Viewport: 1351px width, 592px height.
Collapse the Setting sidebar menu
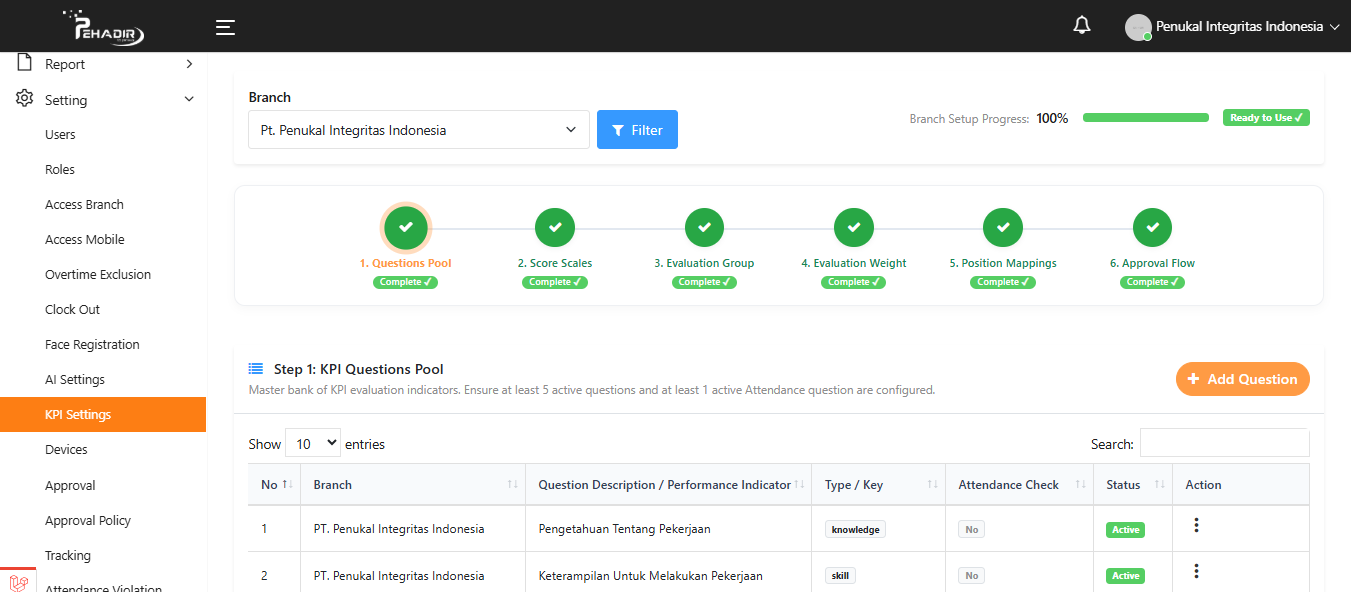click(103, 100)
